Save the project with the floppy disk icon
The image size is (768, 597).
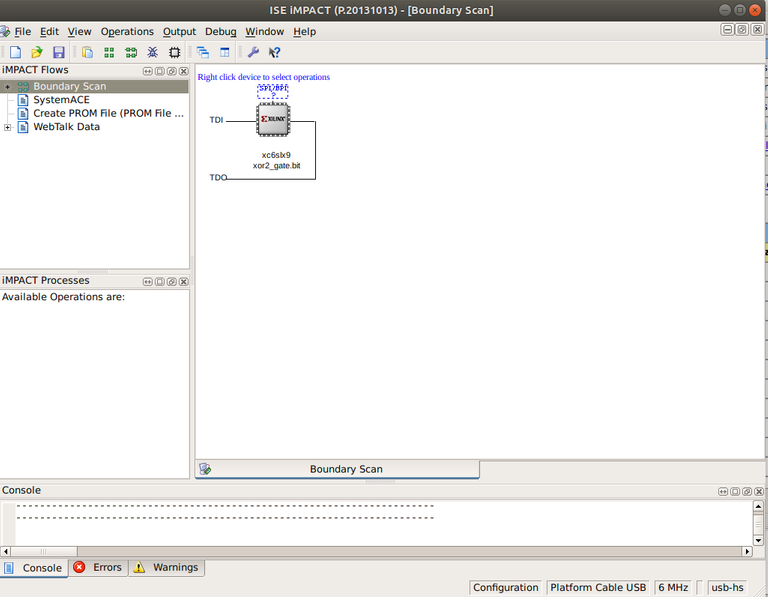tap(59, 52)
